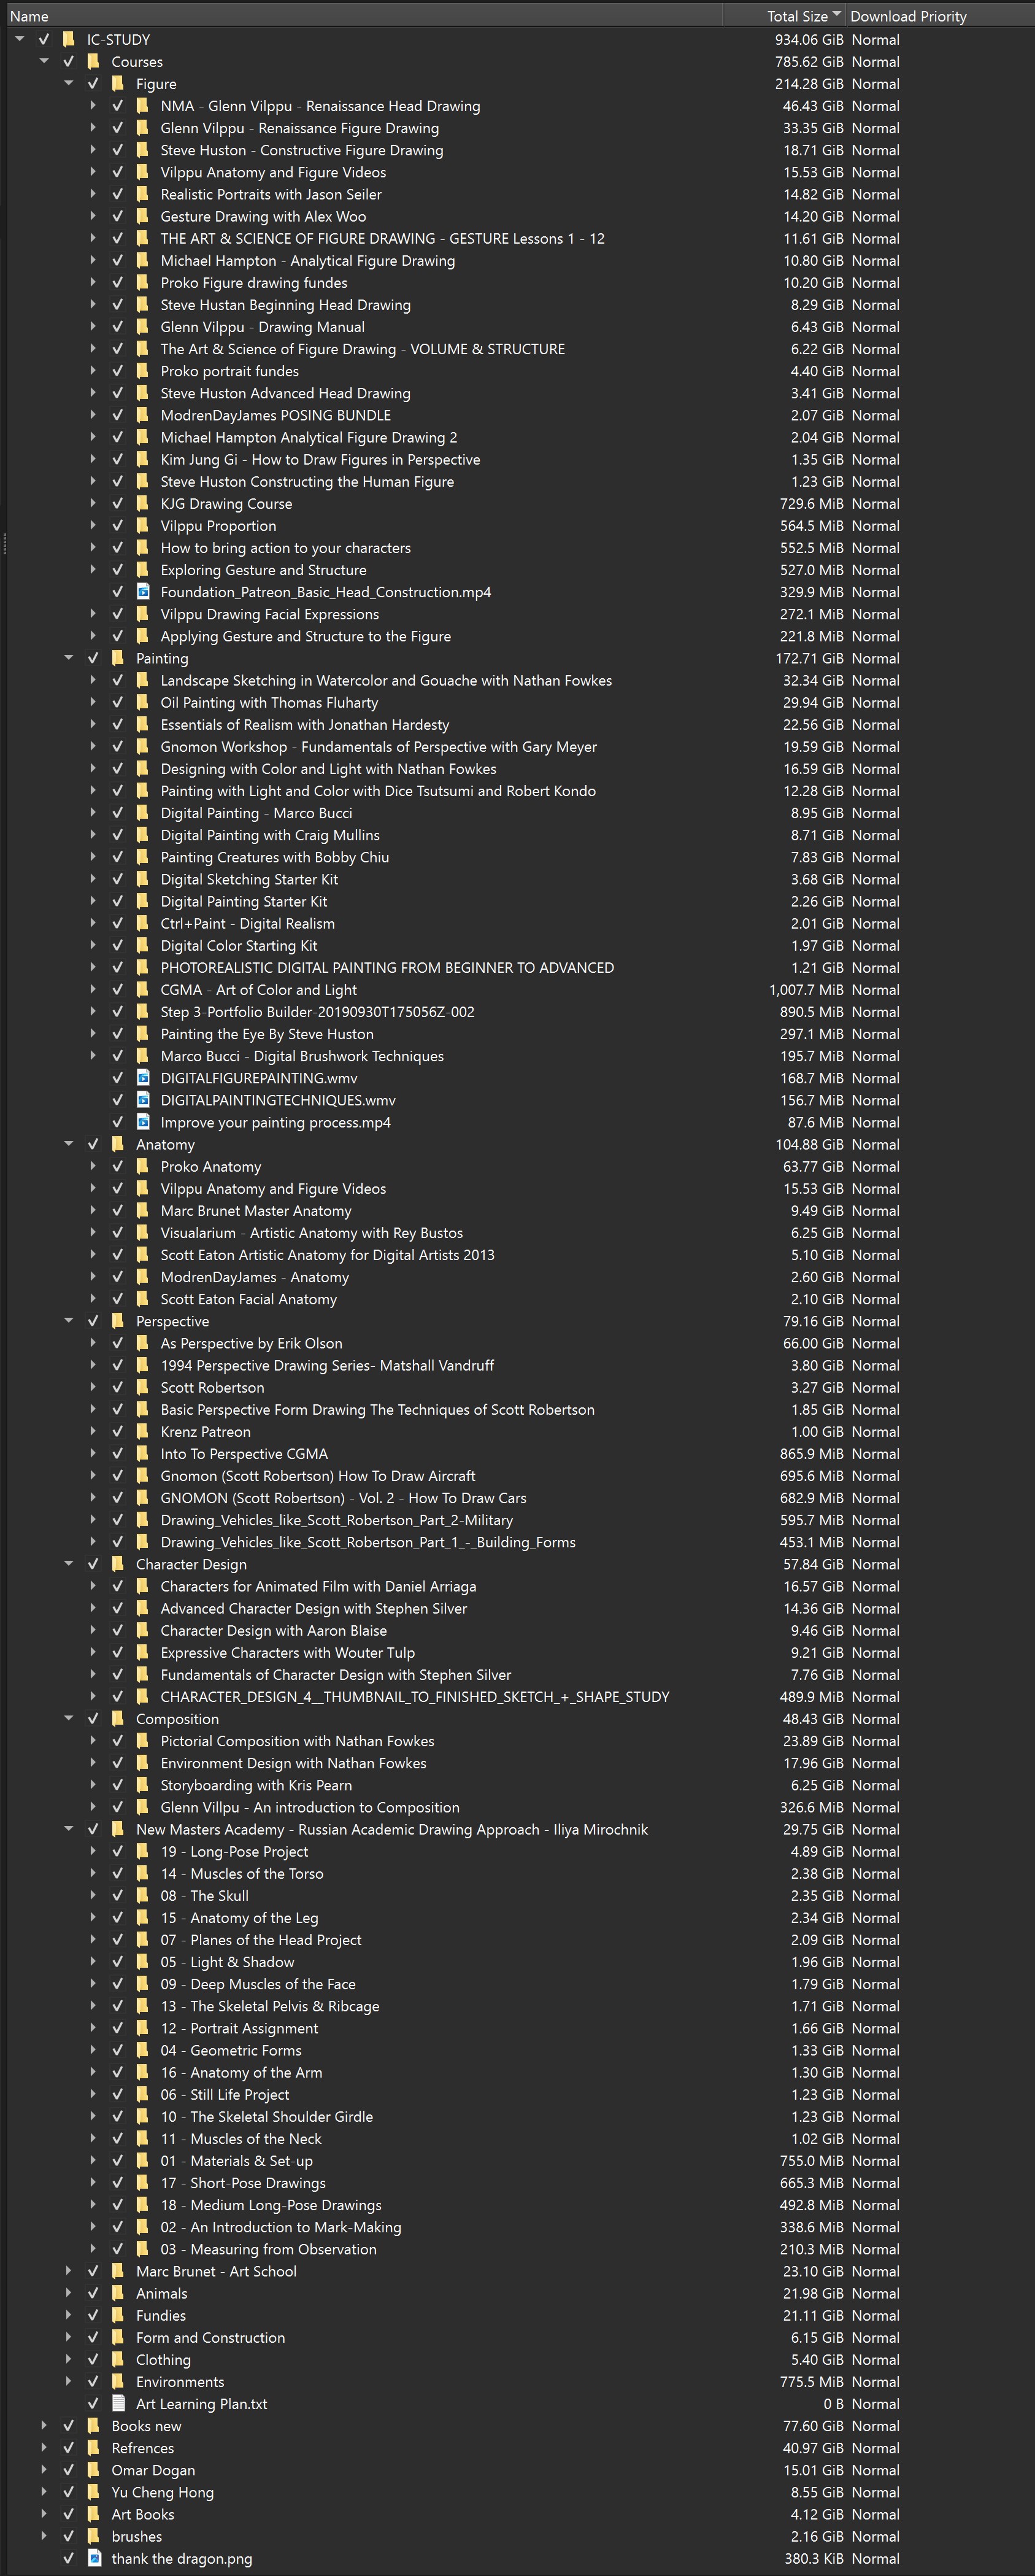Click the Clothing folder icon
The height and width of the screenshot is (2576, 1035).
click(118, 2359)
